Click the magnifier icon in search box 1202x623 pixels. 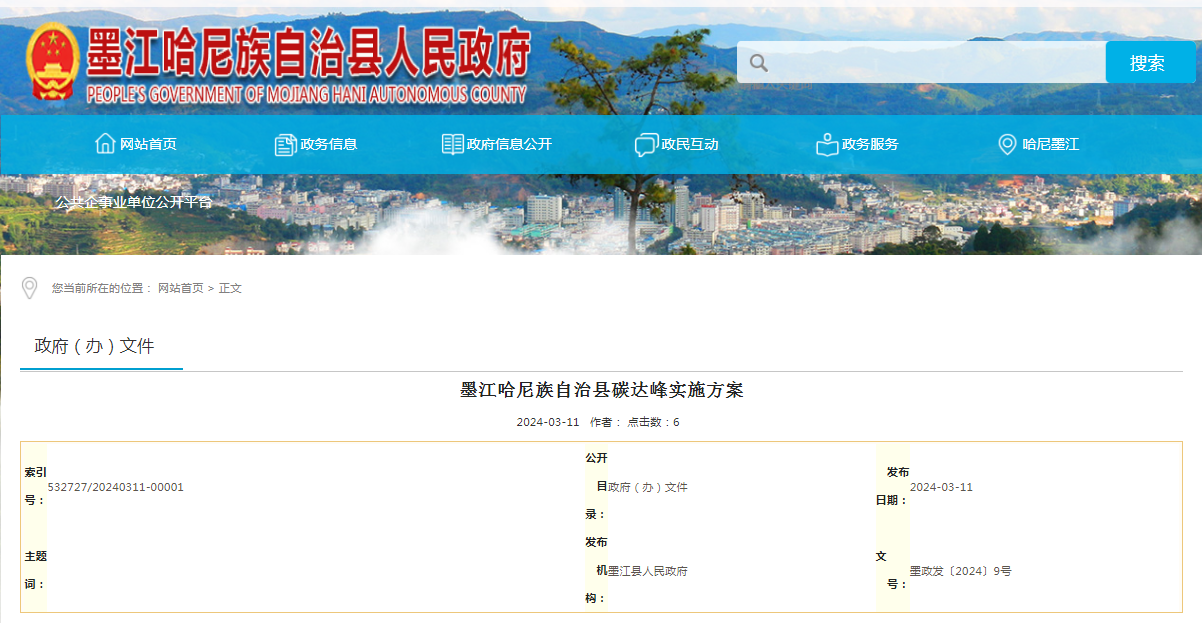pos(759,63)
